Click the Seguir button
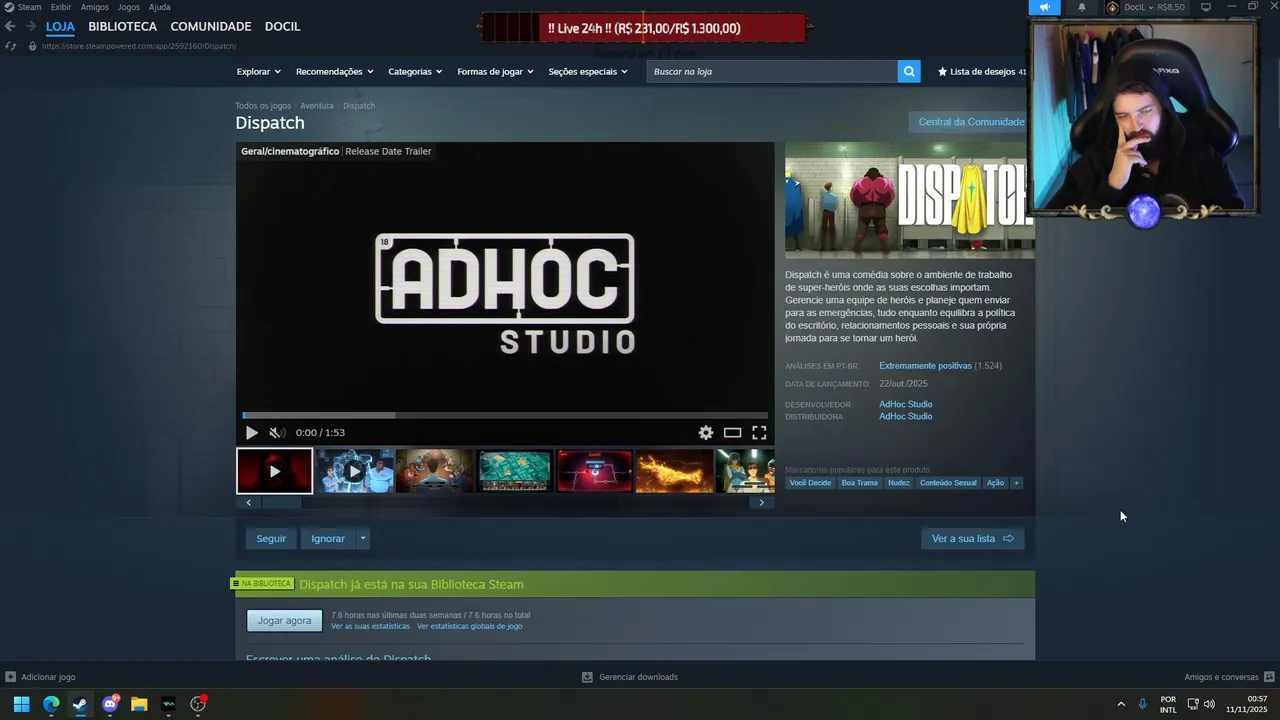Image resolution: width=1280 pixels, height=720 pixels. [x=271, y=538]
